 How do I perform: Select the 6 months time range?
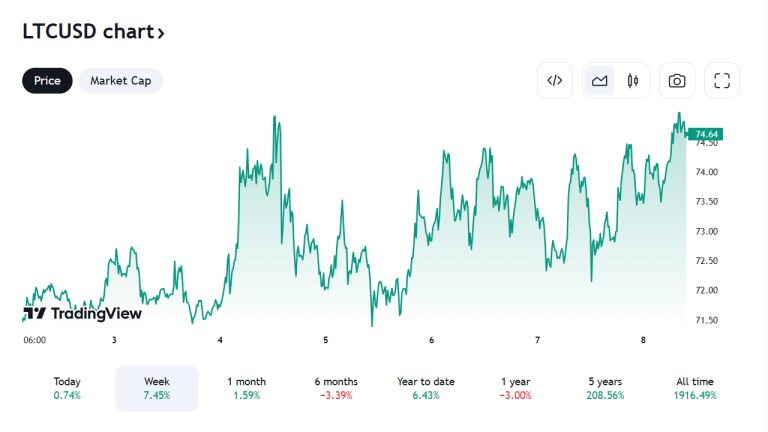(336, 388)
